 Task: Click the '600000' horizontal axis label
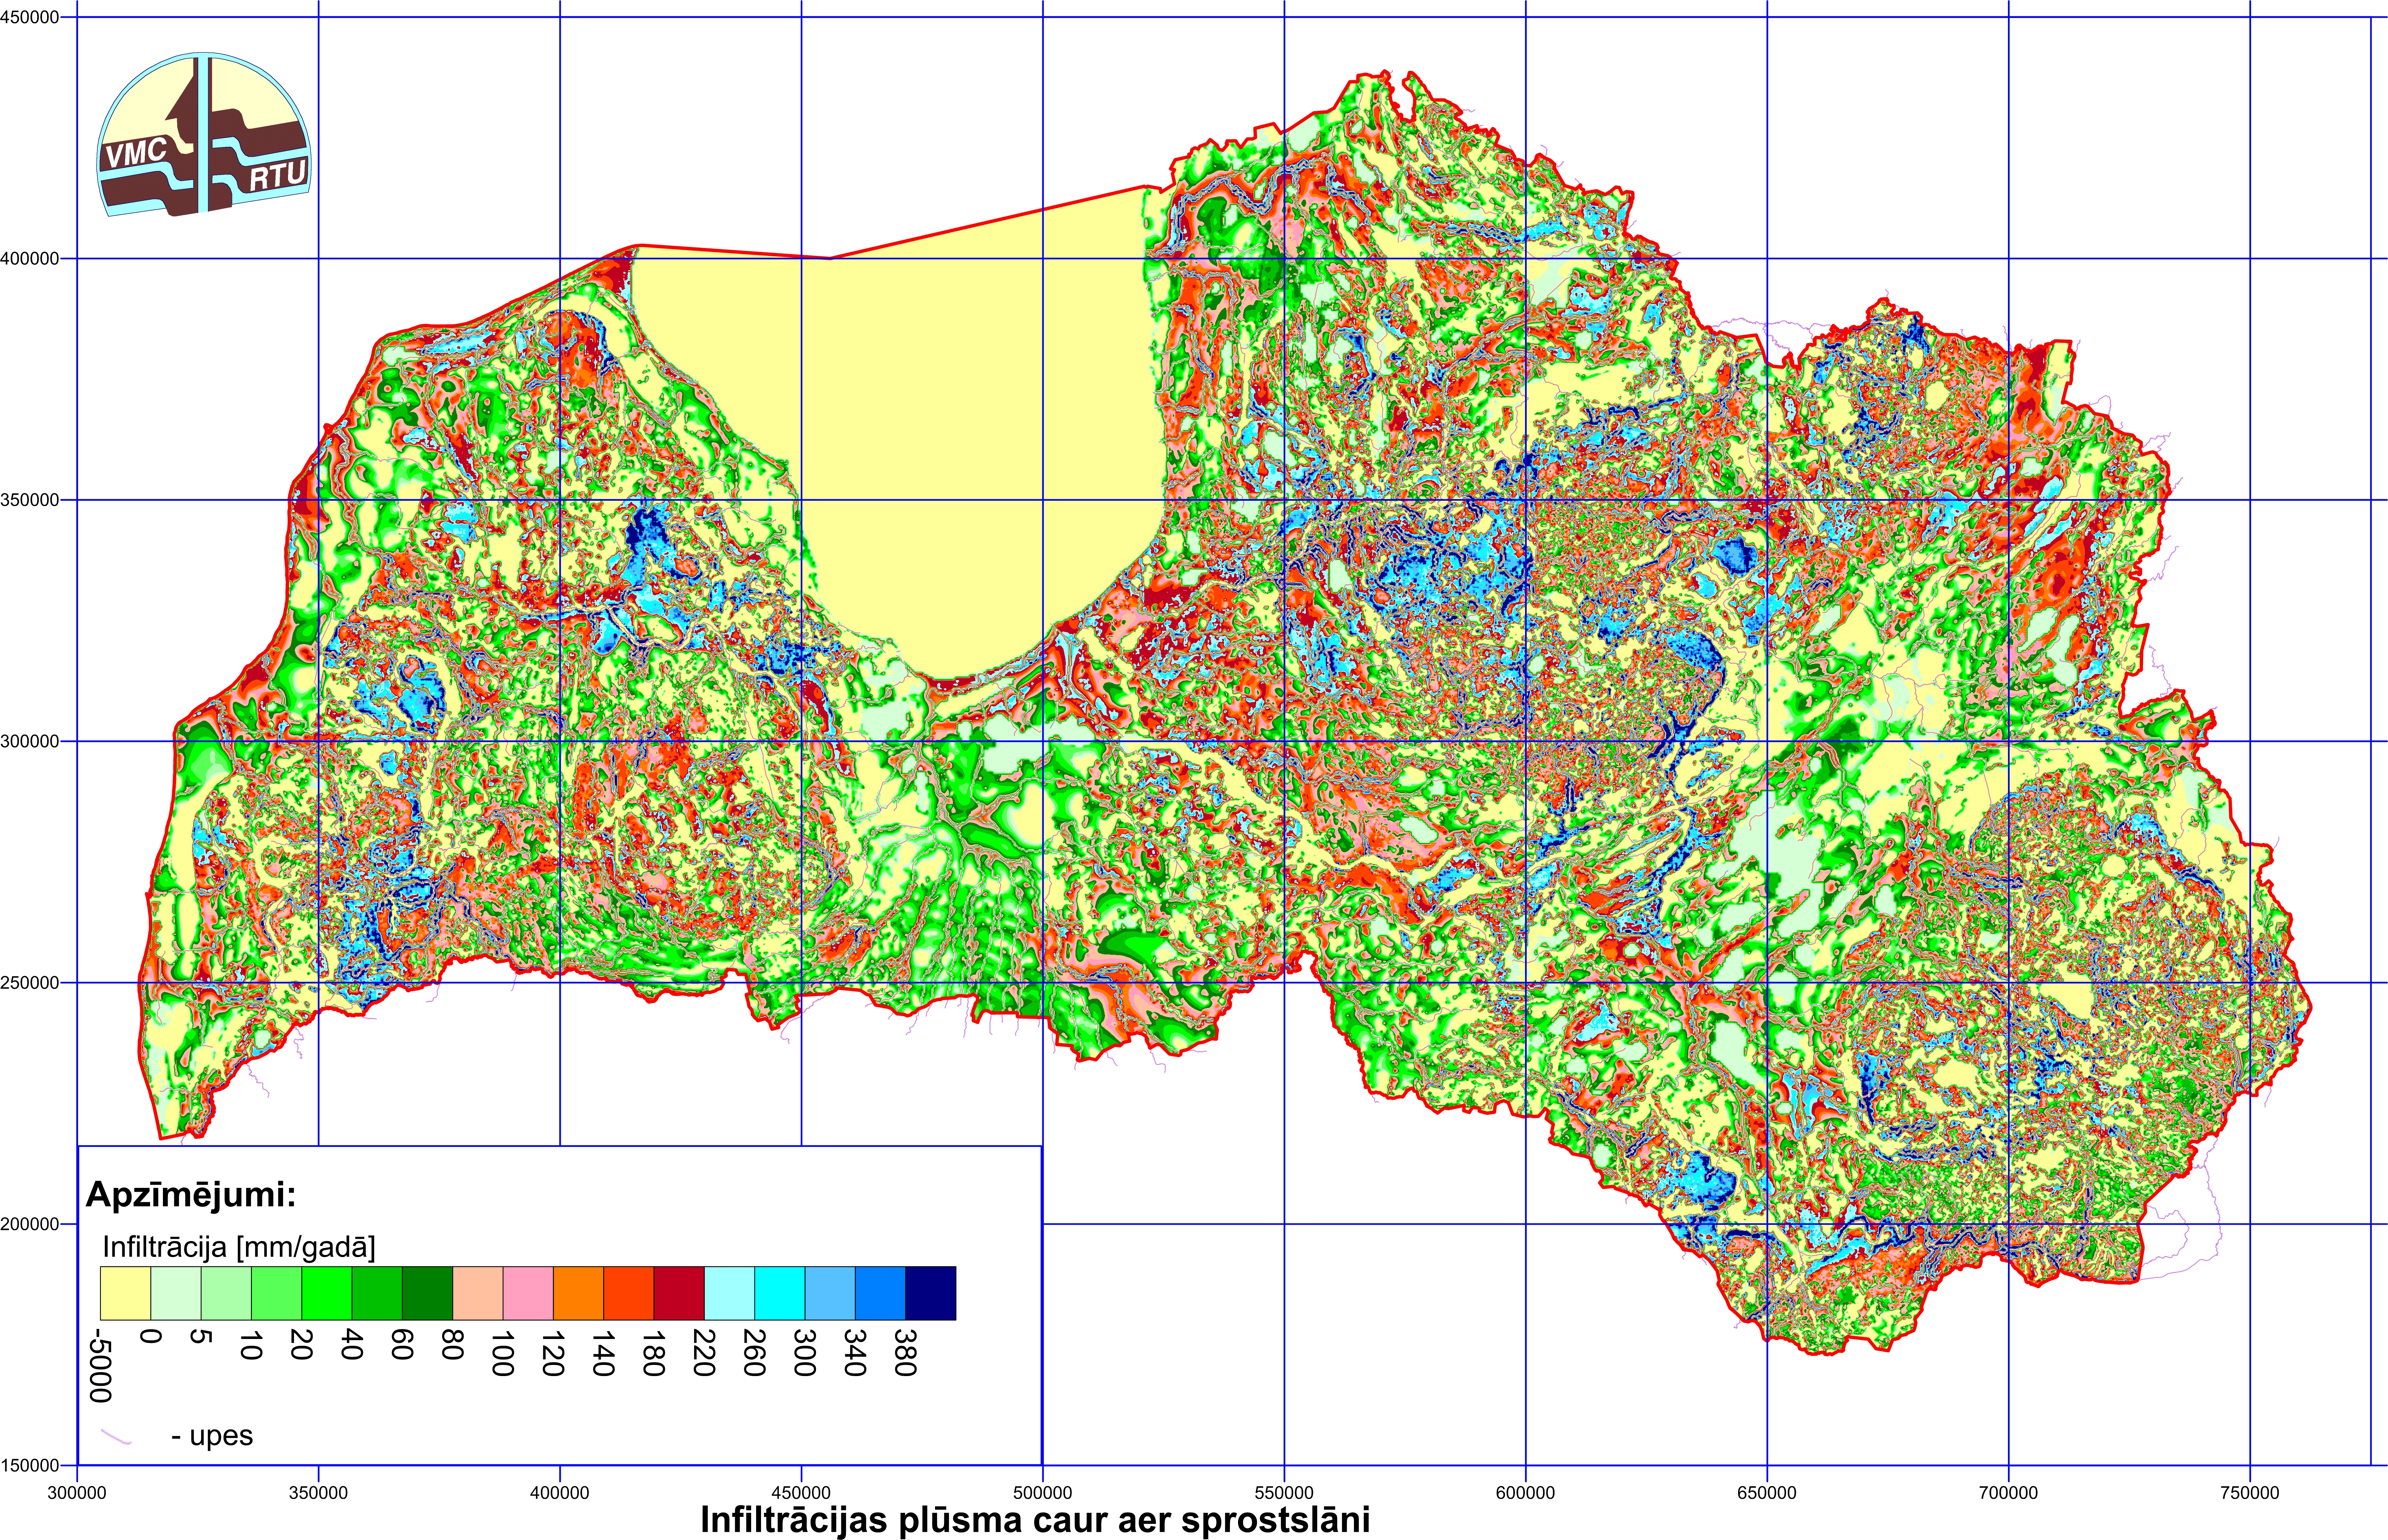1525,1493
